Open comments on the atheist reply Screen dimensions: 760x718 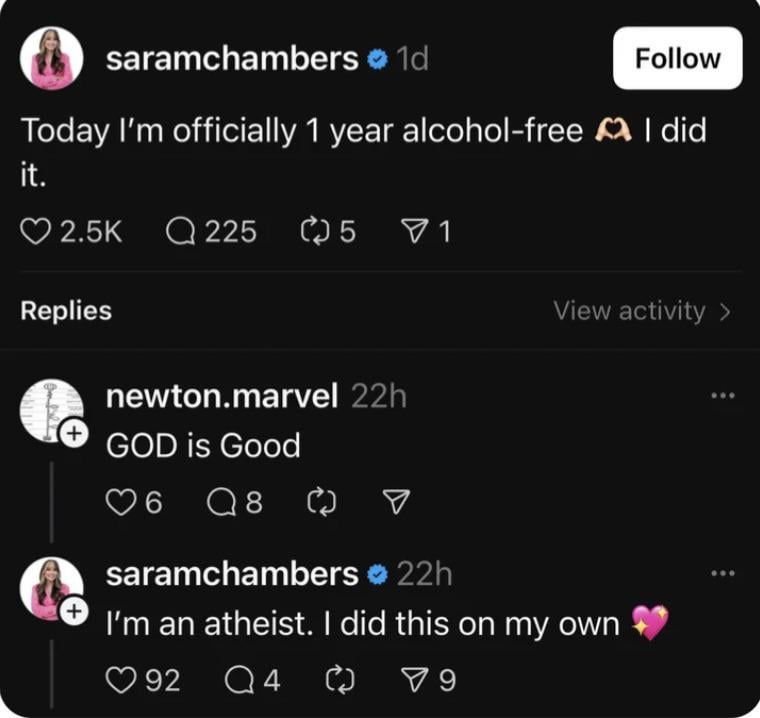[x=239, y=681]
